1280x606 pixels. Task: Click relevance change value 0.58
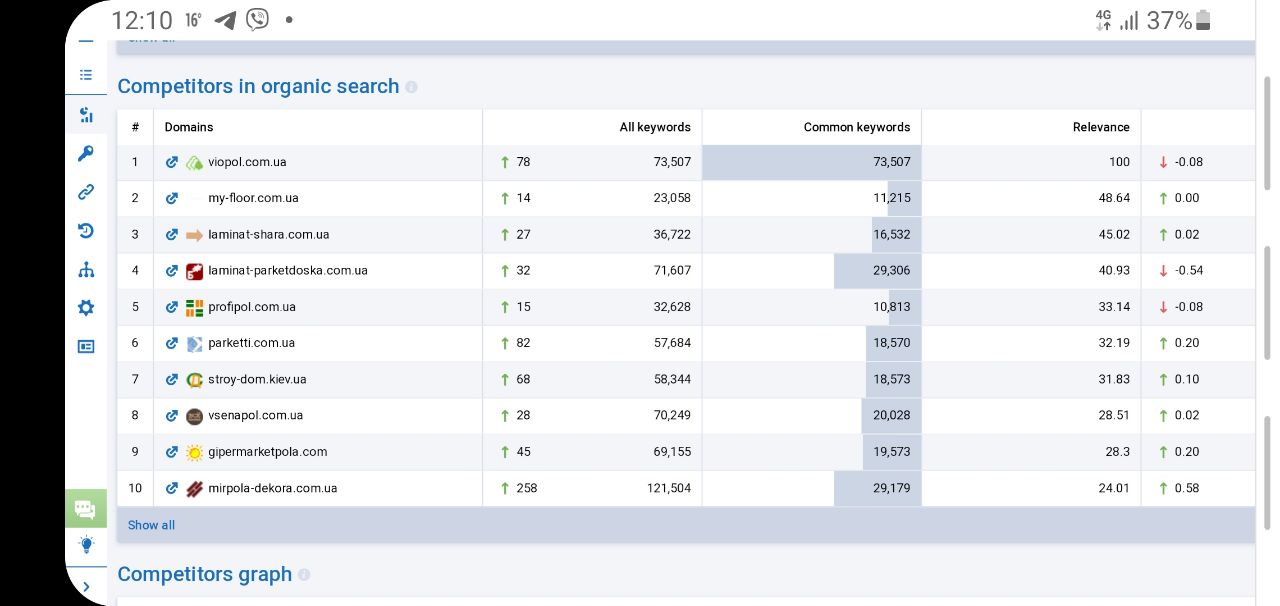coord(1187,489)
